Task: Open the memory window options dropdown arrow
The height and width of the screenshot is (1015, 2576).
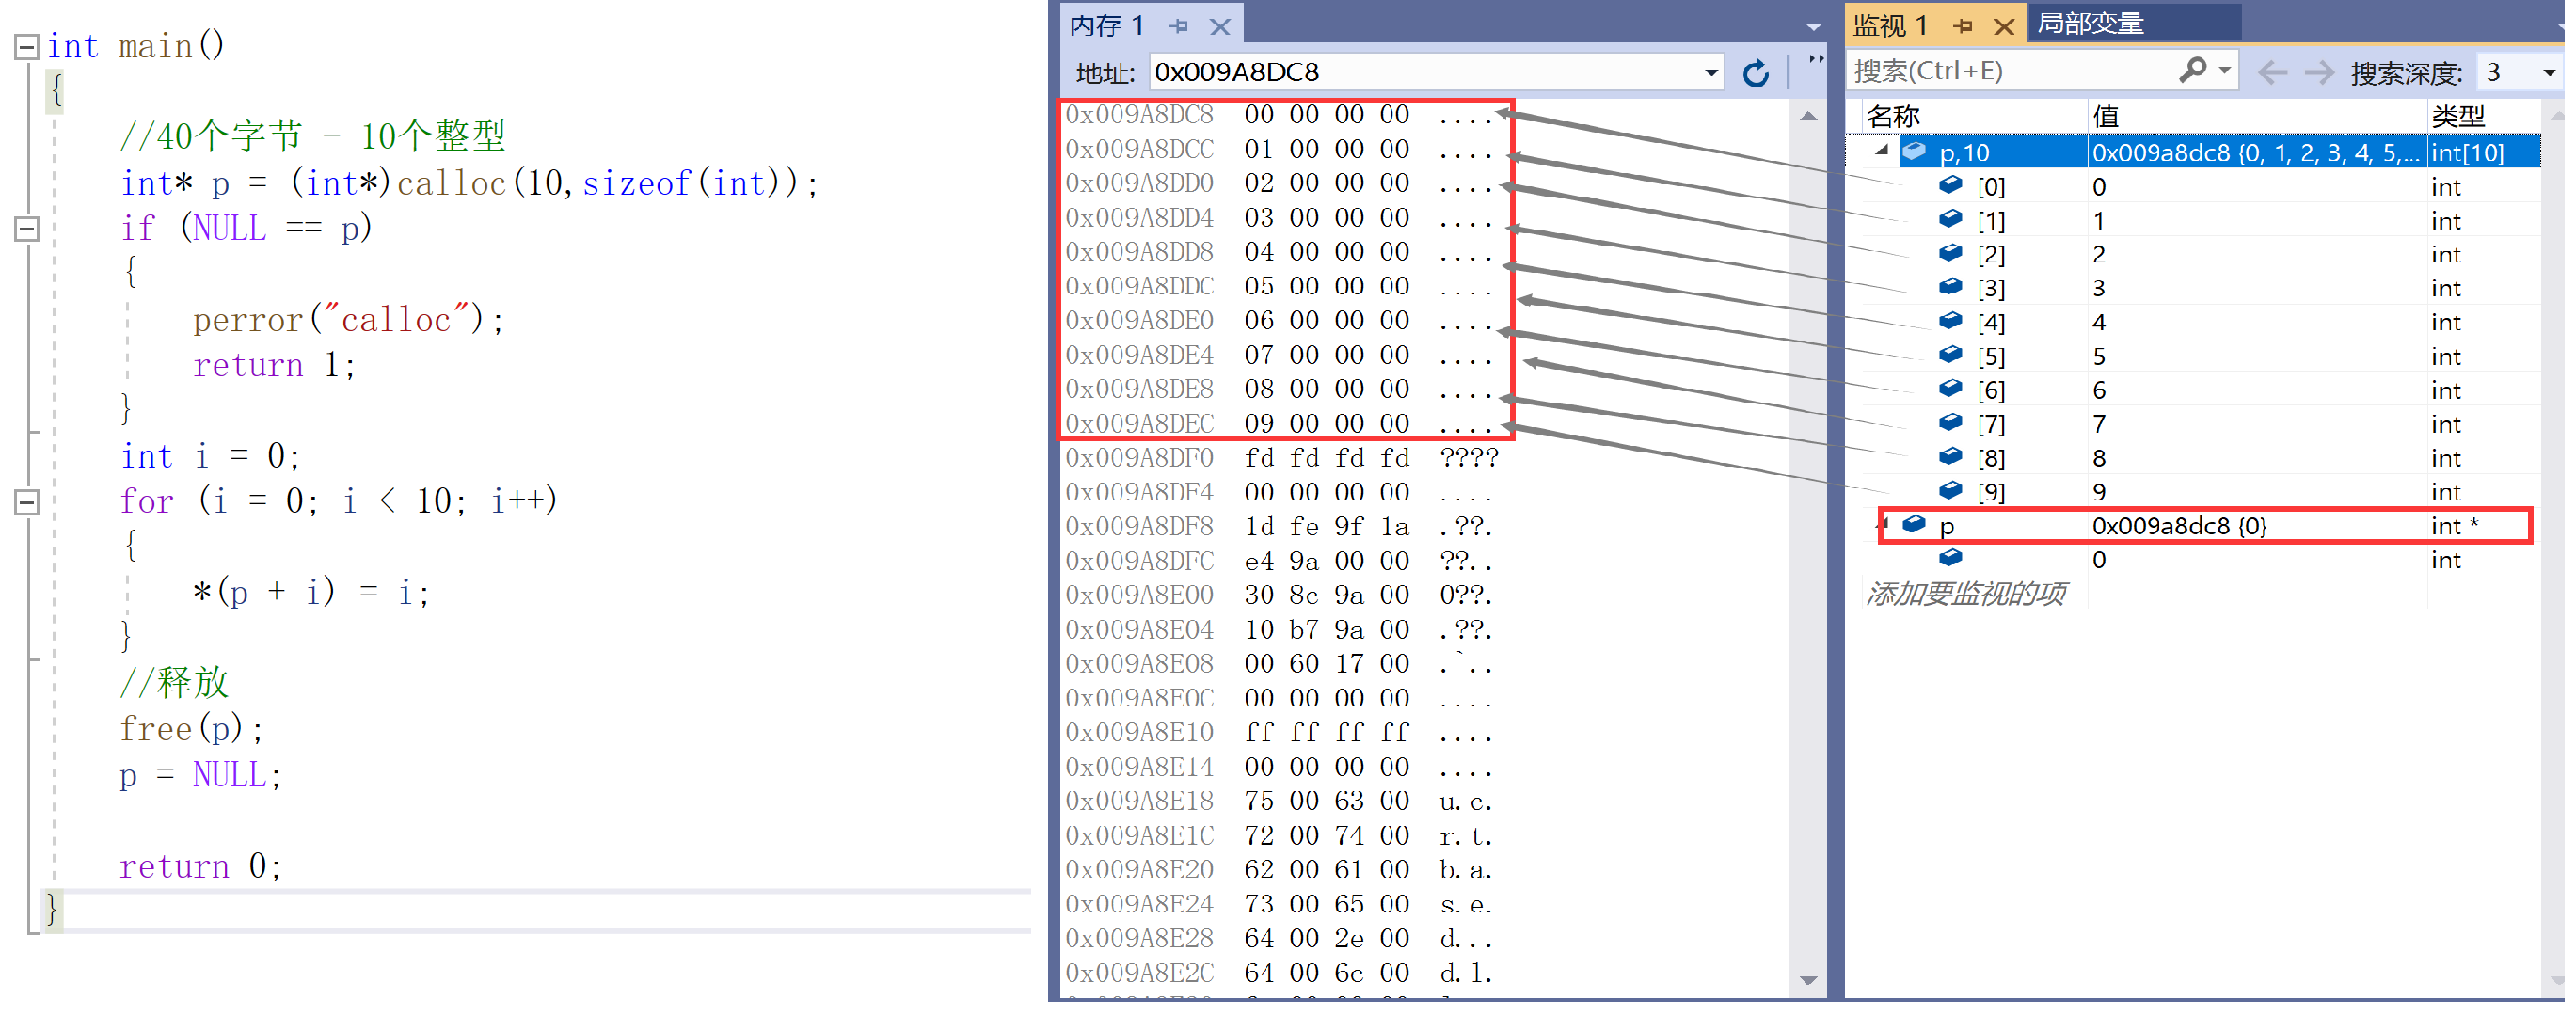Action: tap(1813, 27)
